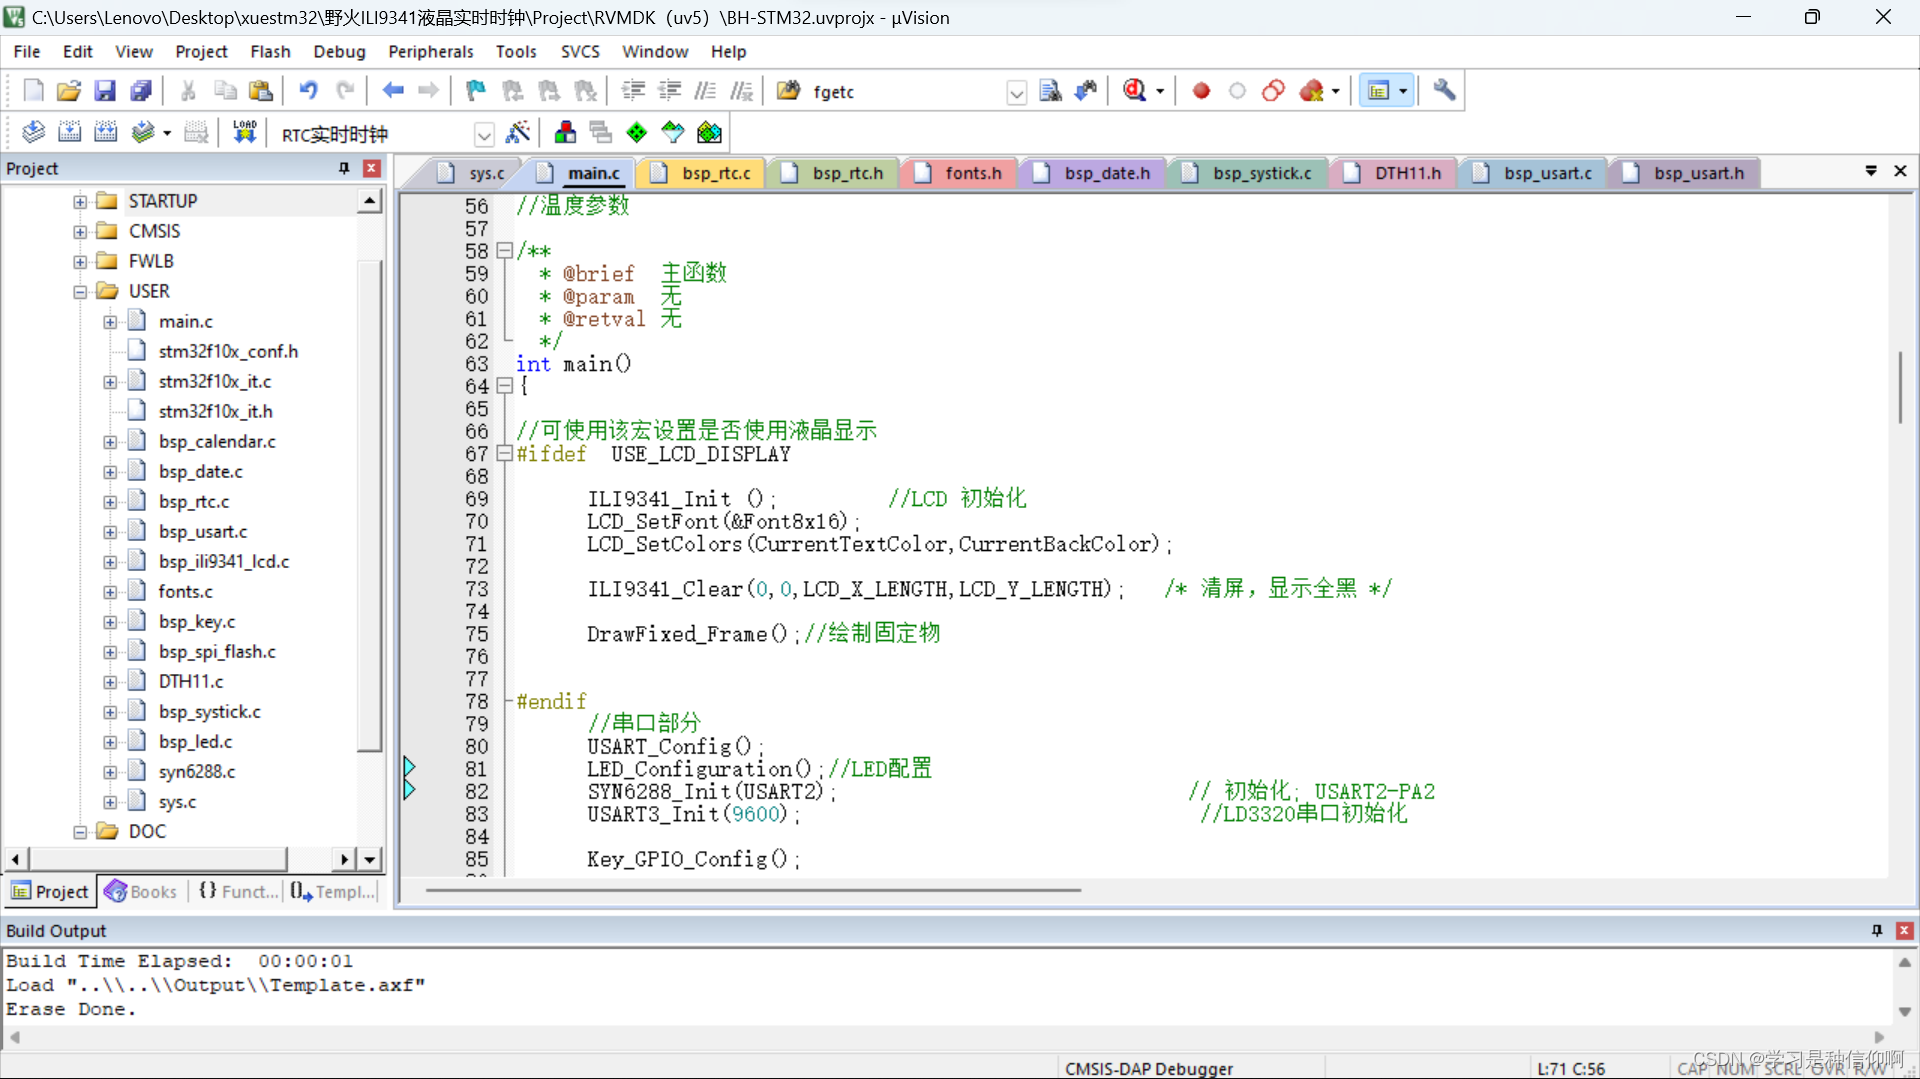Viewport: 1920px width, 1079px height.
Task: Select stm32f10x_conf.h in project tree
Action: [228, 352]
